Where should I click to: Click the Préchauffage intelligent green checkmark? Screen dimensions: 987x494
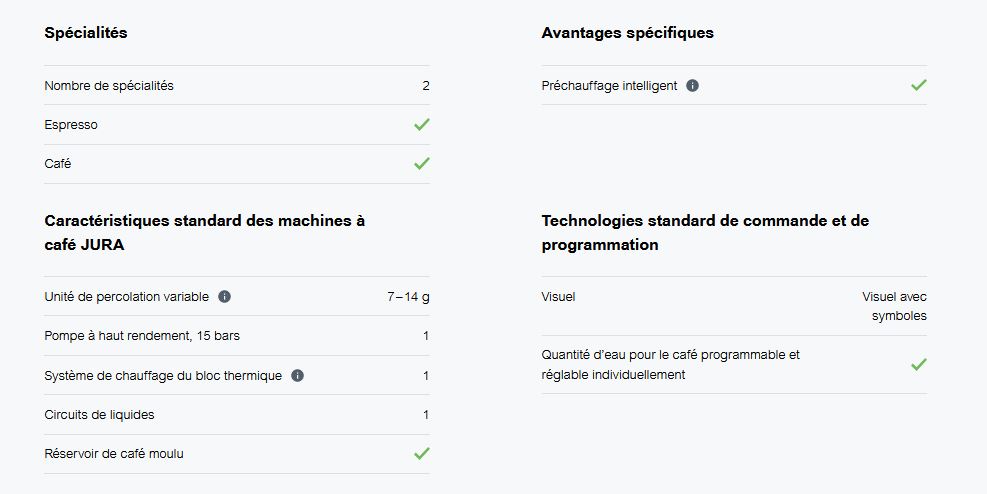(919, 85)
